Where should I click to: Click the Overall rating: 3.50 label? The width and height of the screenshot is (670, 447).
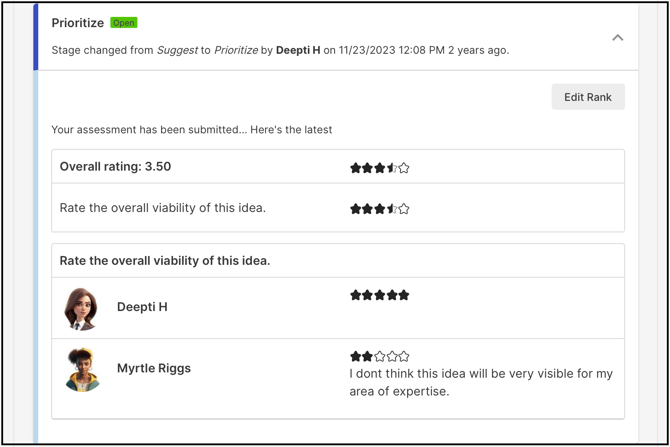115,167
